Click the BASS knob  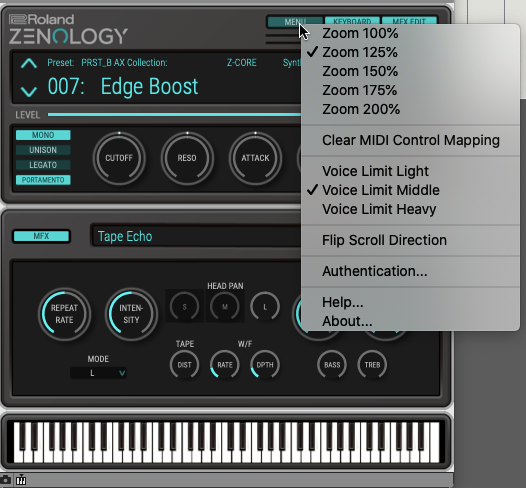(x=332, y=365)
